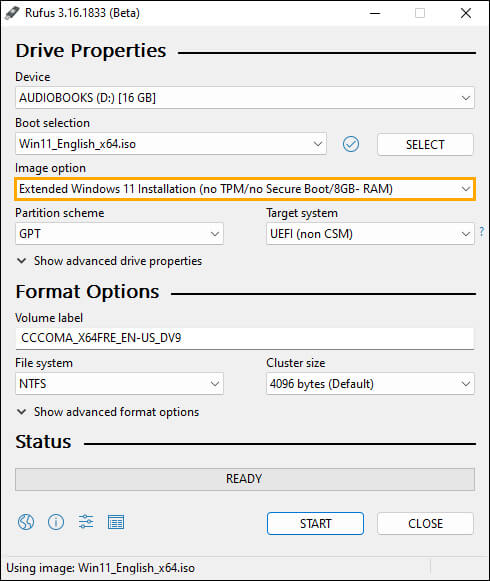Open the Device dropdown
The height and width of the screenshot is (581, 490).
pos(245,98)
